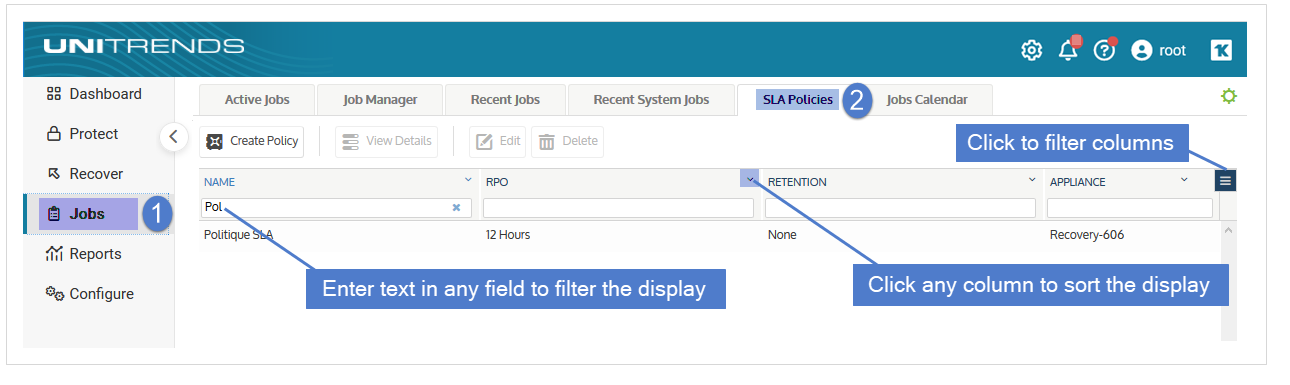1290x385 pixels.
Task: Open the Protect section
Action: click(x=82, y=134)
